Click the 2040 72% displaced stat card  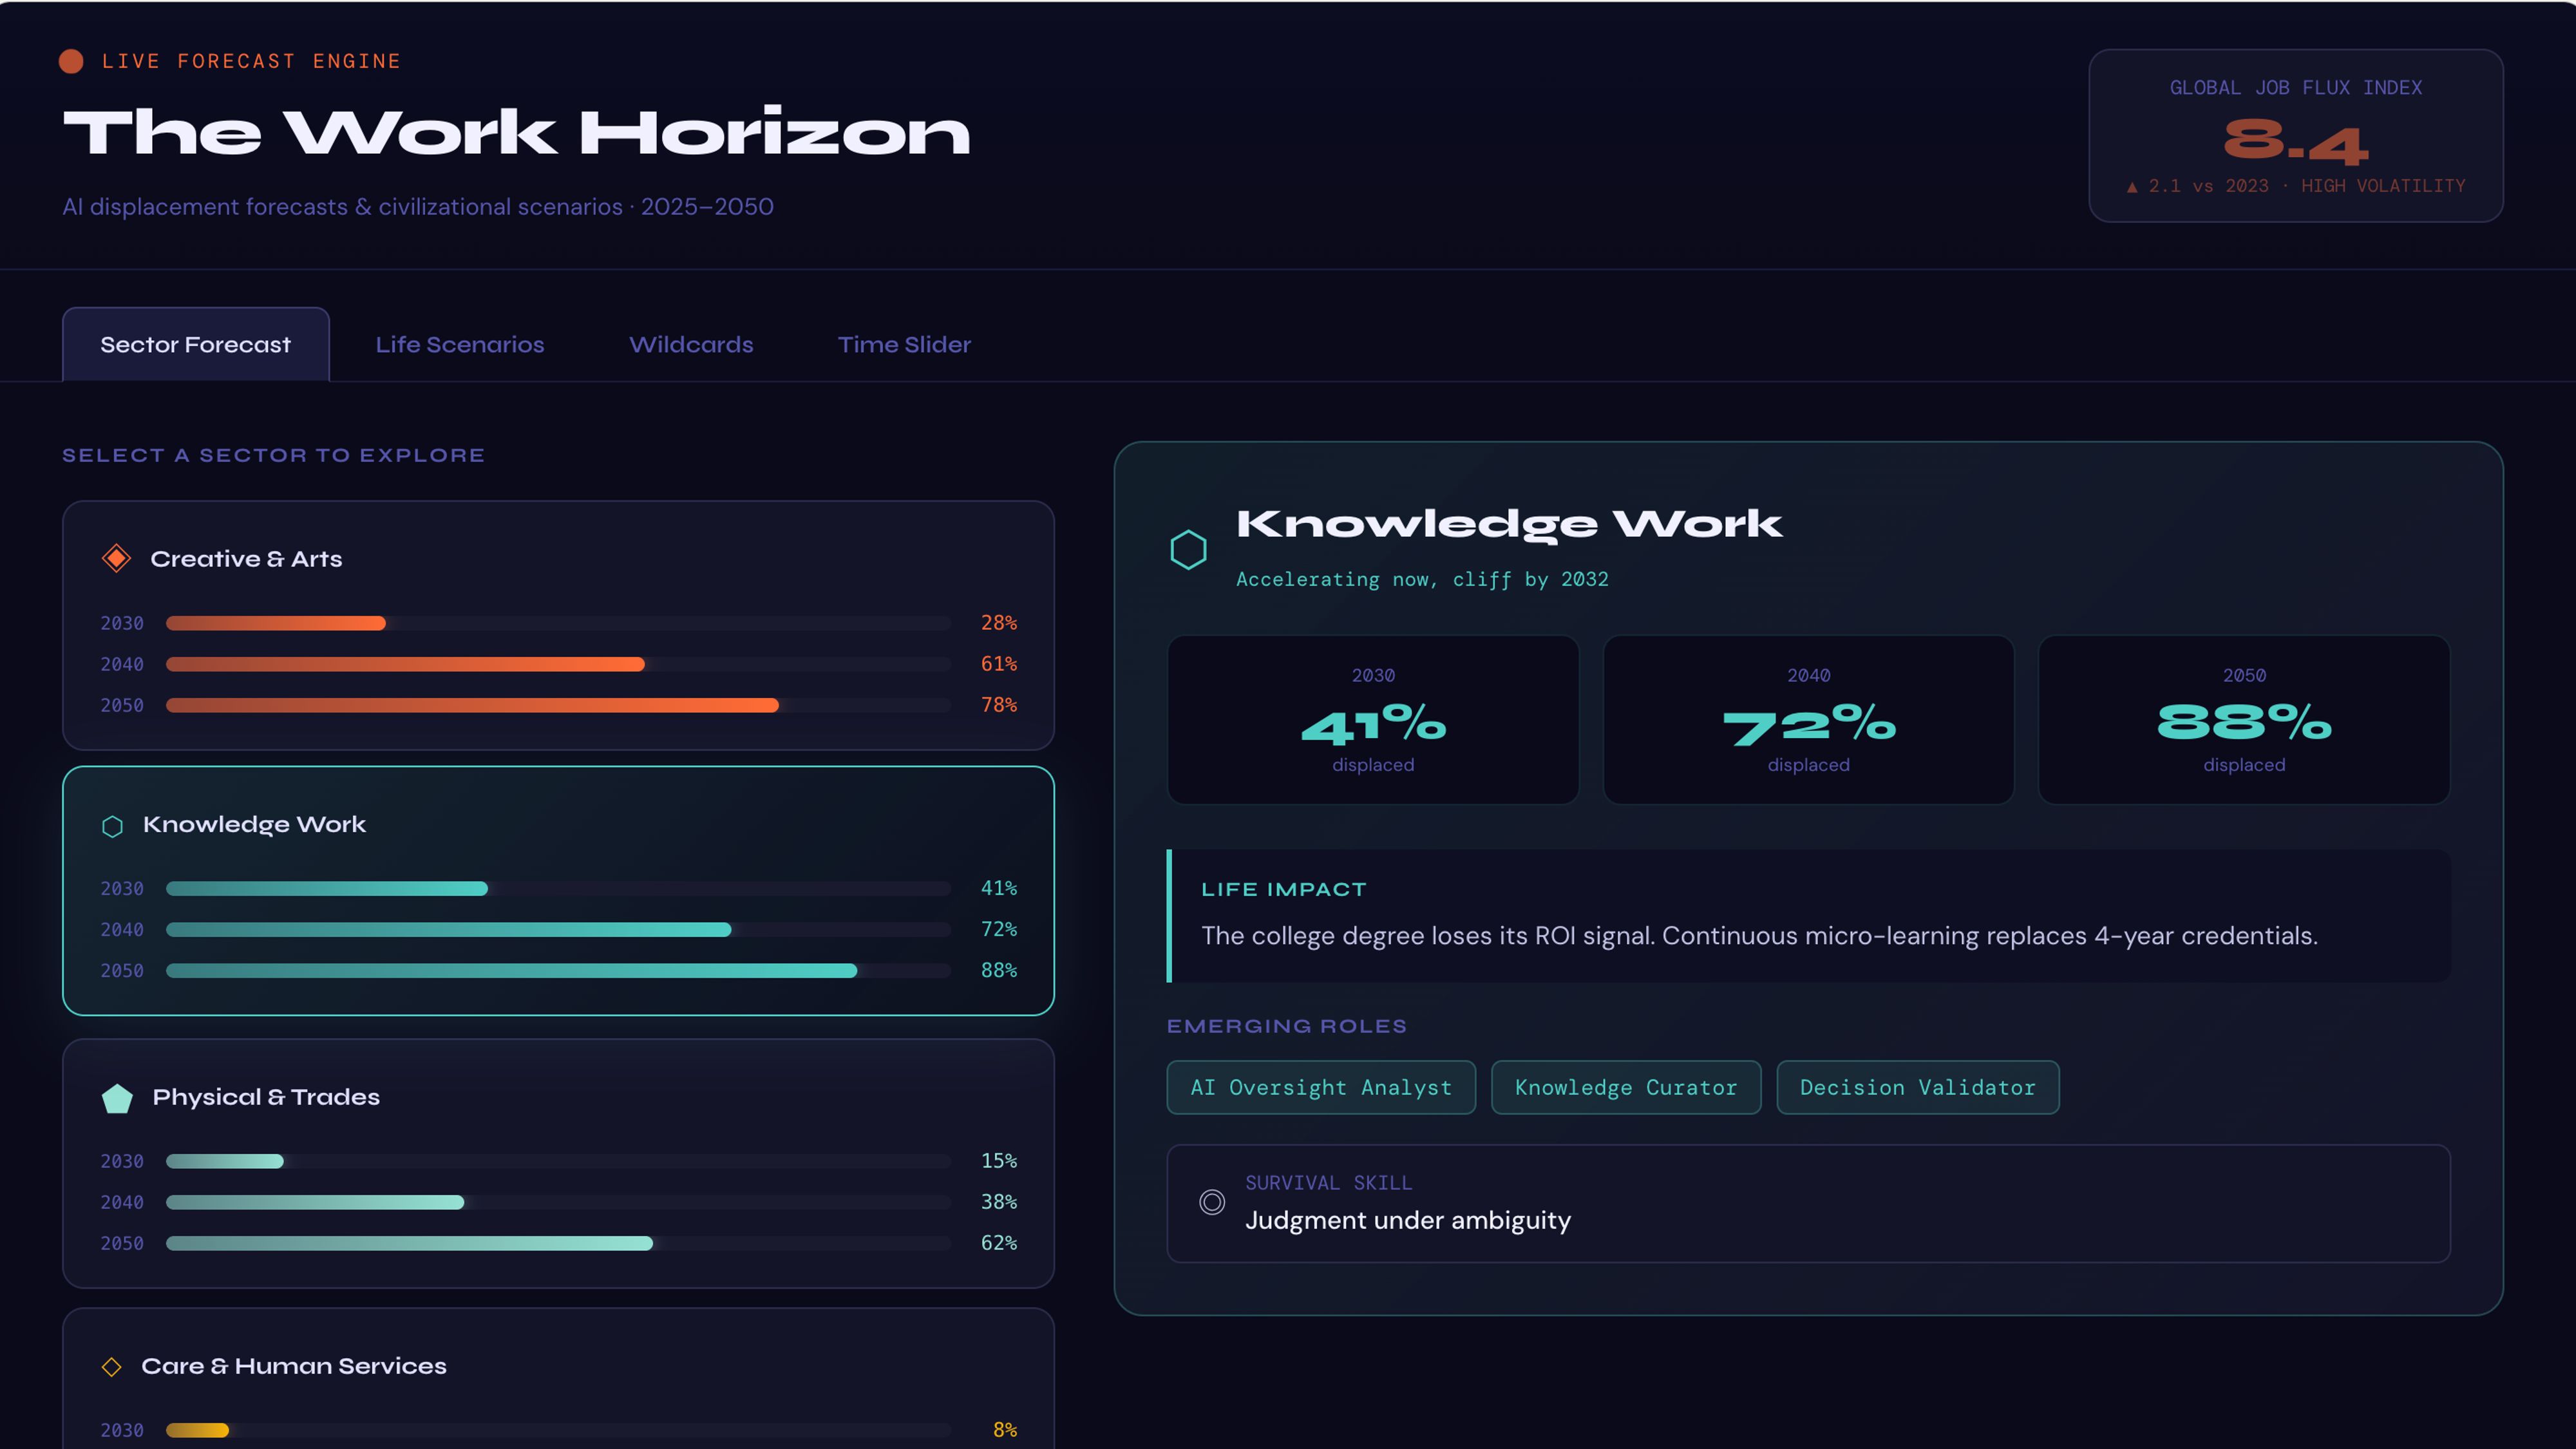tap(1808, 720)
